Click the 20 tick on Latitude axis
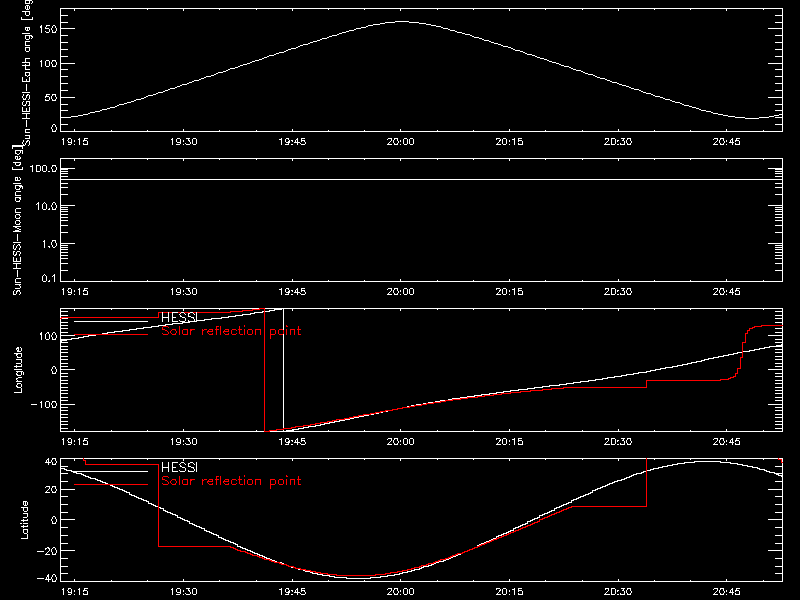This screenshot has width=800, height=600. pyautogui.click(x=51, y=490)
